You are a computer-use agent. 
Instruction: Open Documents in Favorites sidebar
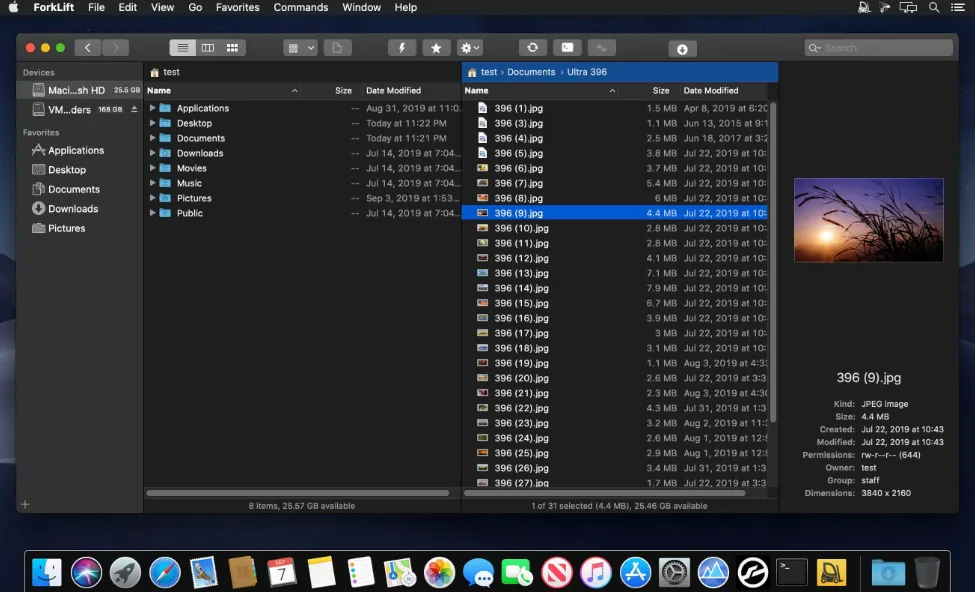(x=73, y=189)
